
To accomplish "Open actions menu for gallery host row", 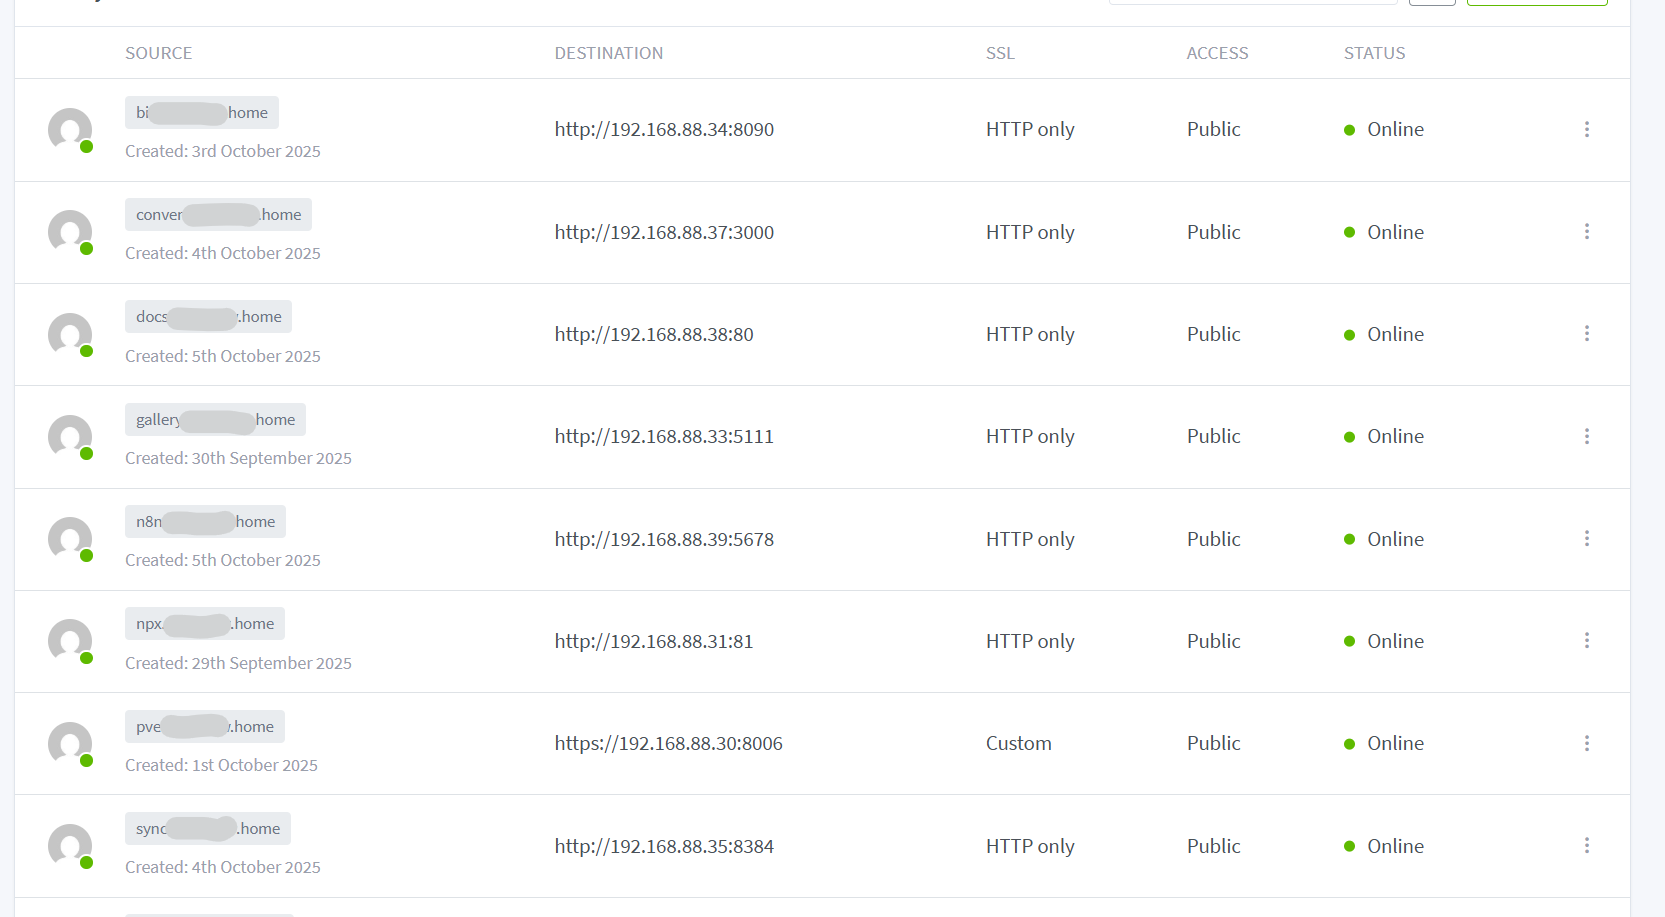I will (x=1586, y=436).
